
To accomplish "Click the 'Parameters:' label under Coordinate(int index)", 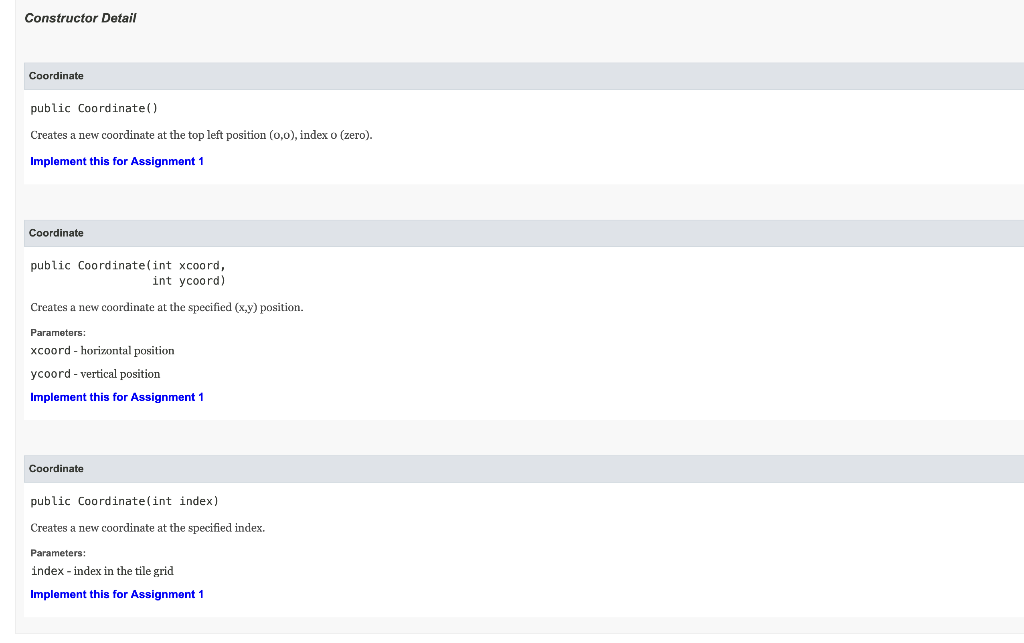I will [x=57, y=552].
